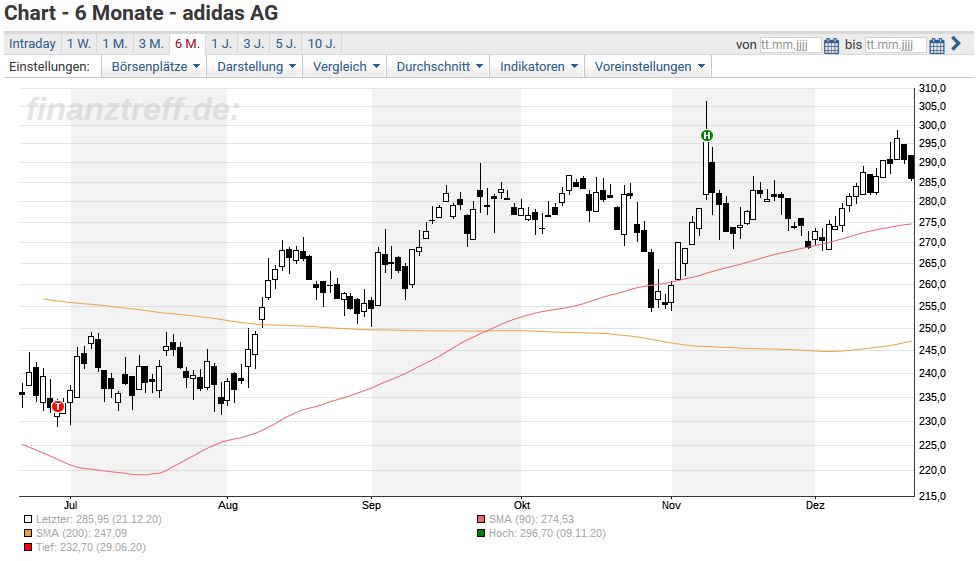980x561 pixels.
Task: Expand the Indikatoren dropdown
Action: pos(538,66)
